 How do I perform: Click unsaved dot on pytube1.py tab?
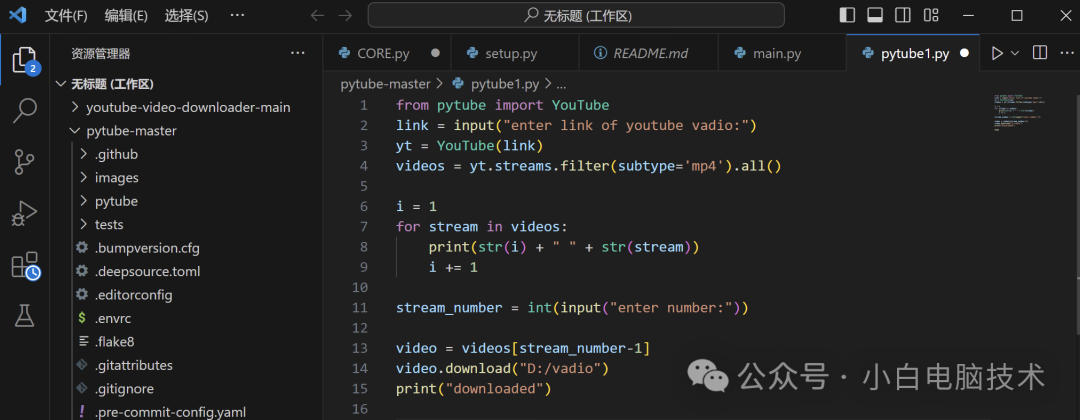(964, 53)
